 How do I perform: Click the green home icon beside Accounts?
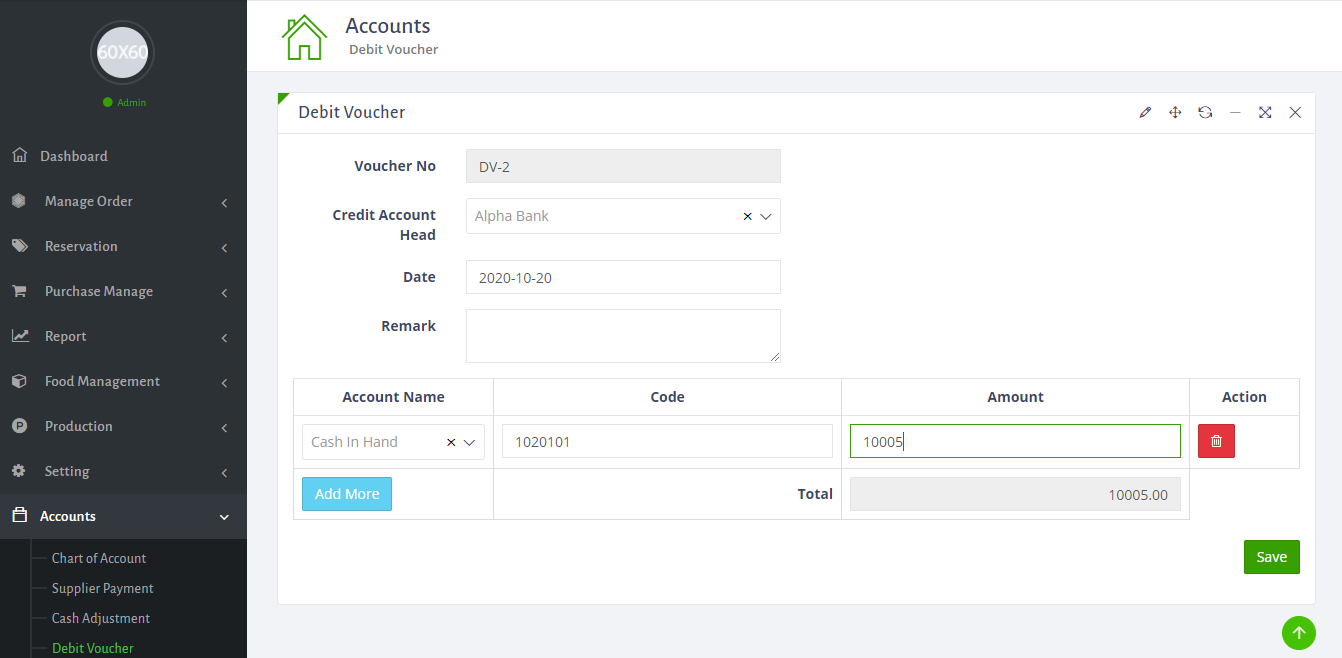point(304,37)
